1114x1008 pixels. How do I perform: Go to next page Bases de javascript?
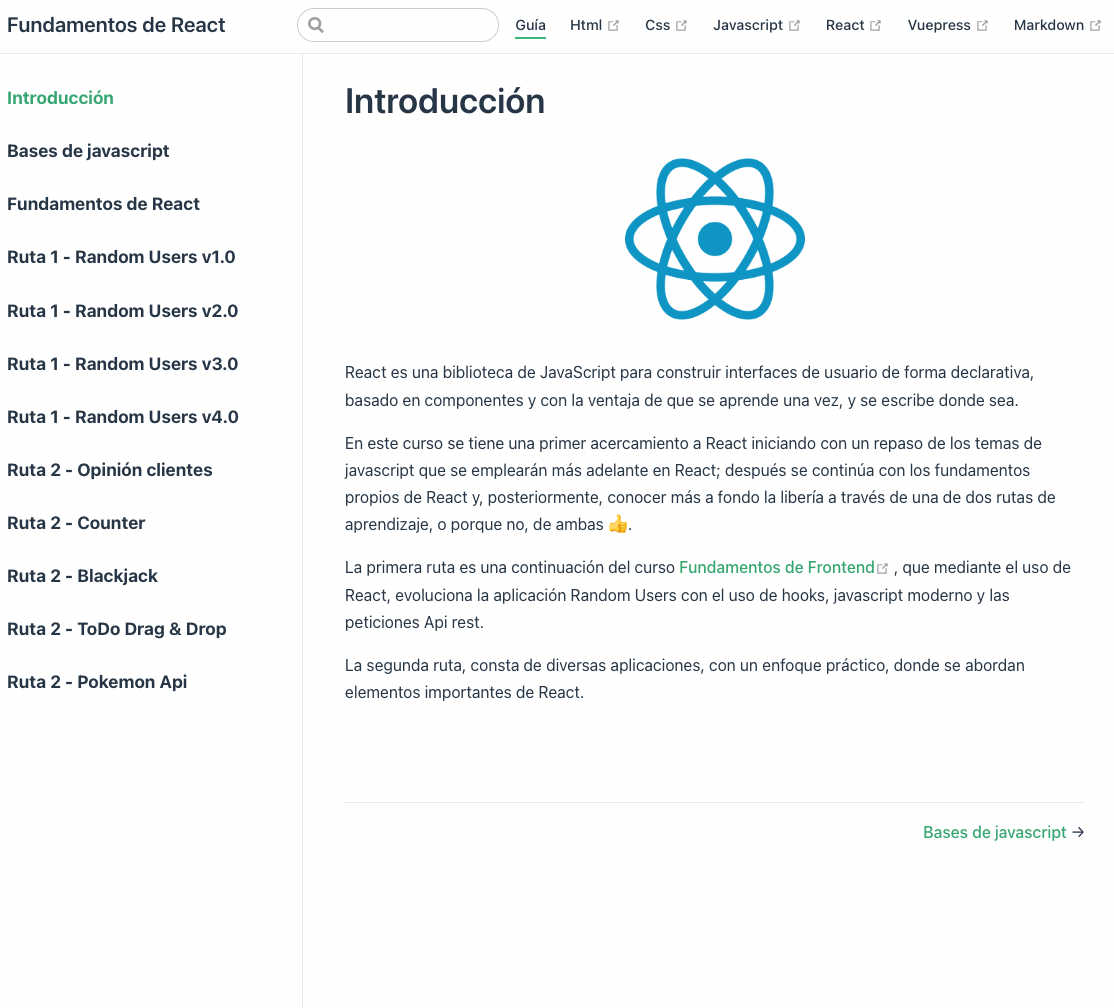point(994,832)
